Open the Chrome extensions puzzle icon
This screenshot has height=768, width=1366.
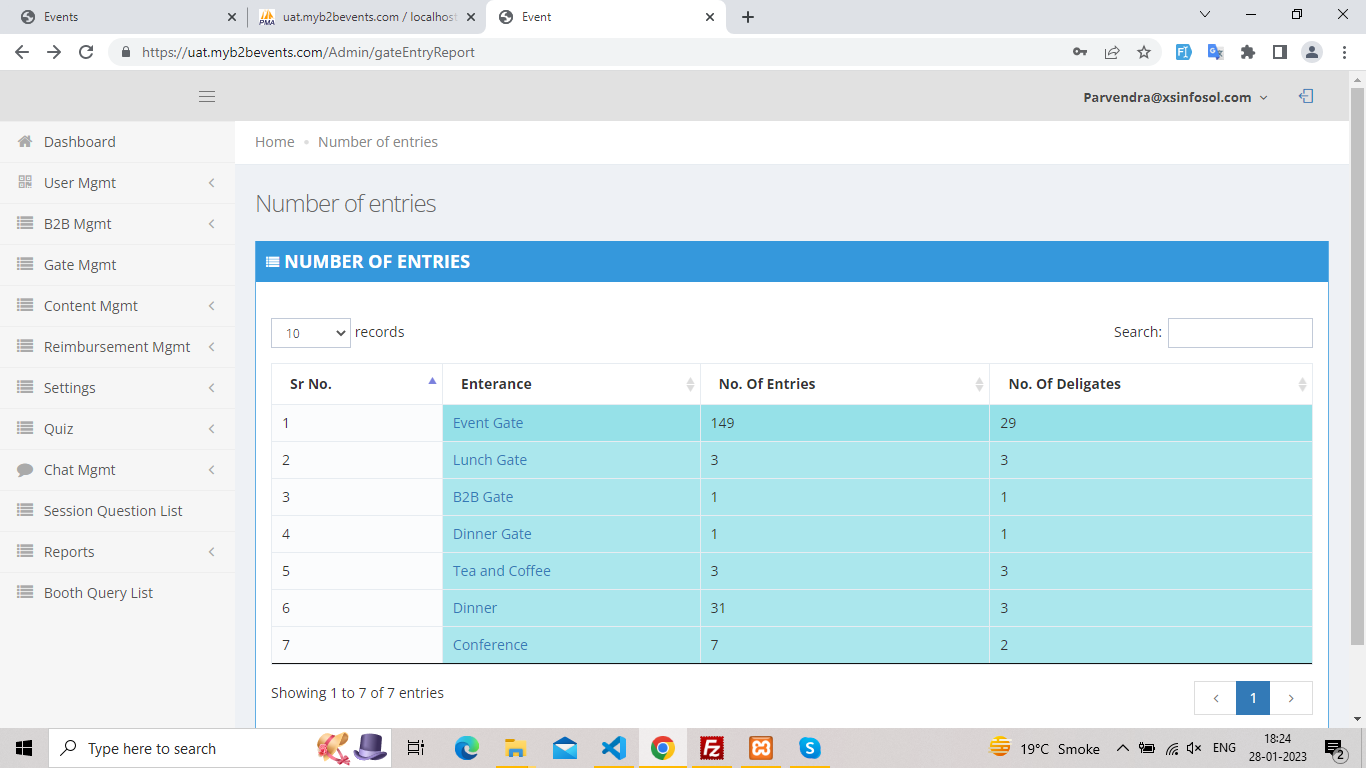1248,52
